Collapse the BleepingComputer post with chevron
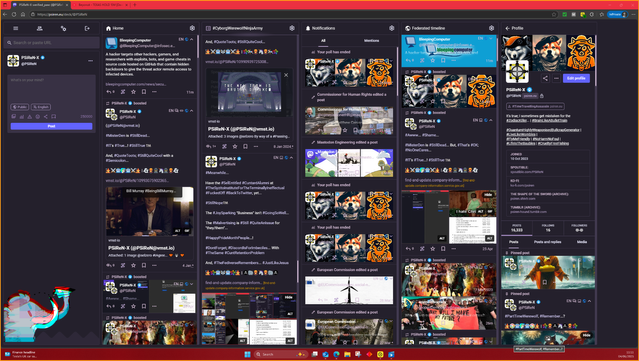This screenshot has width=639, height=361. point(192,40)
